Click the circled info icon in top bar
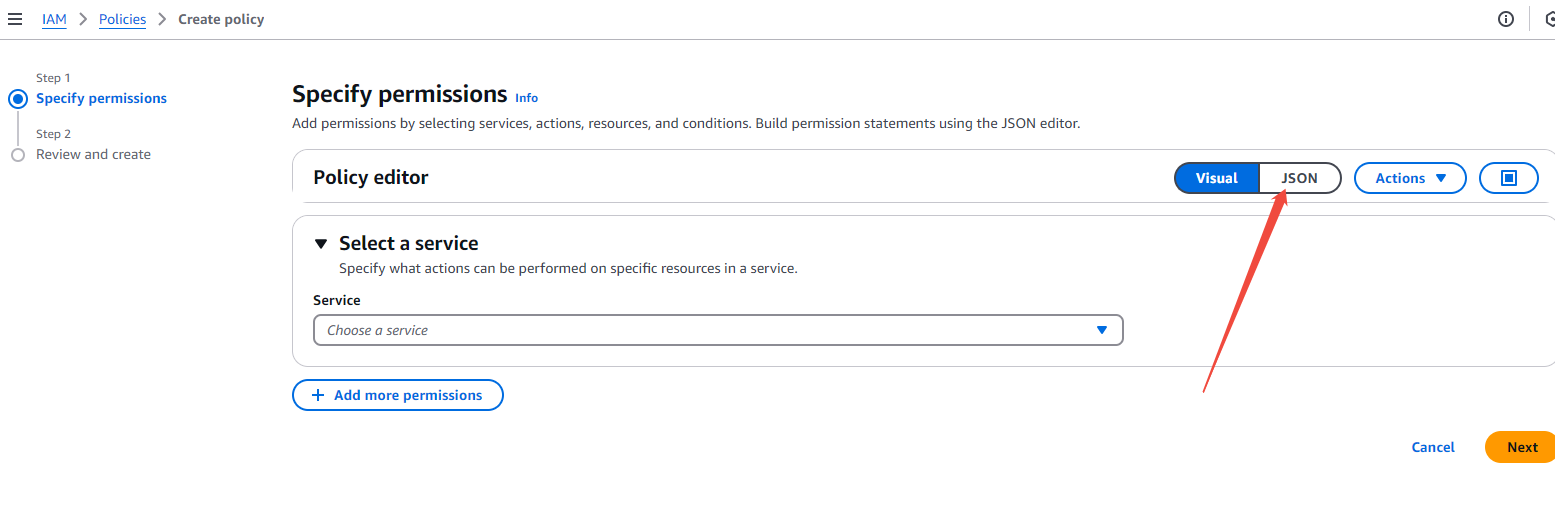 1505,19
